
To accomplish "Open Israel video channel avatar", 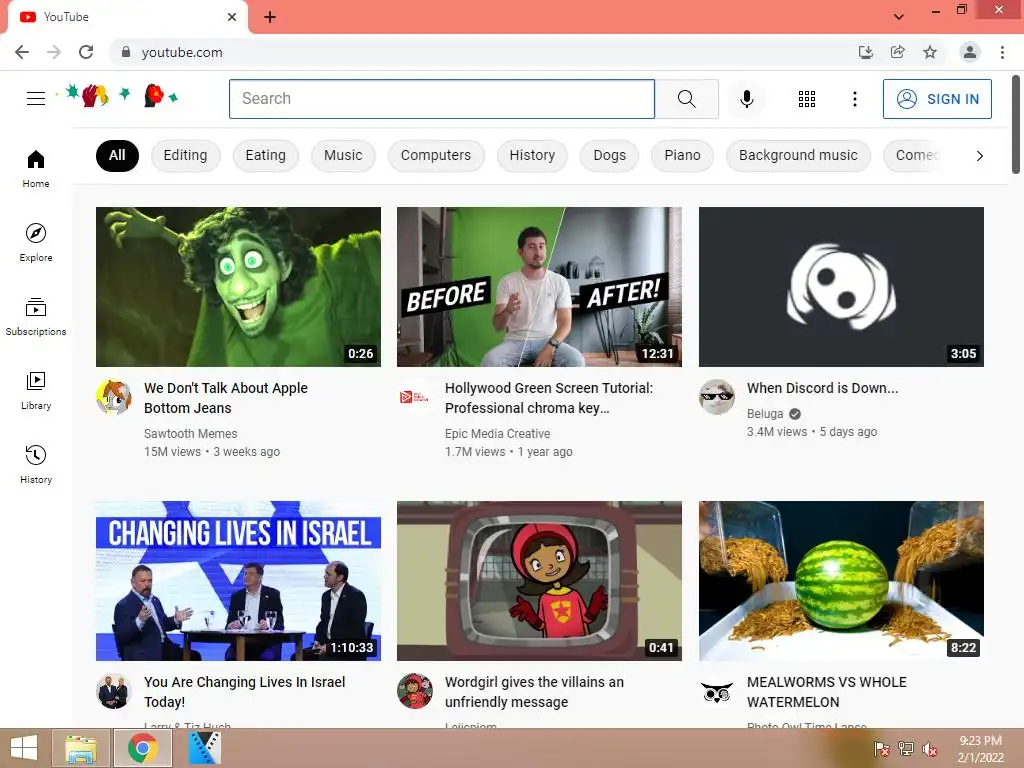I will pos(114,691).
